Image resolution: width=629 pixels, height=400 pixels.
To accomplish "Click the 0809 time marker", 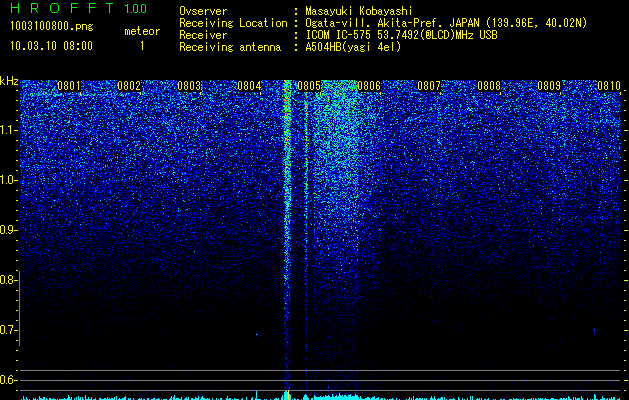I will [549, 86].
